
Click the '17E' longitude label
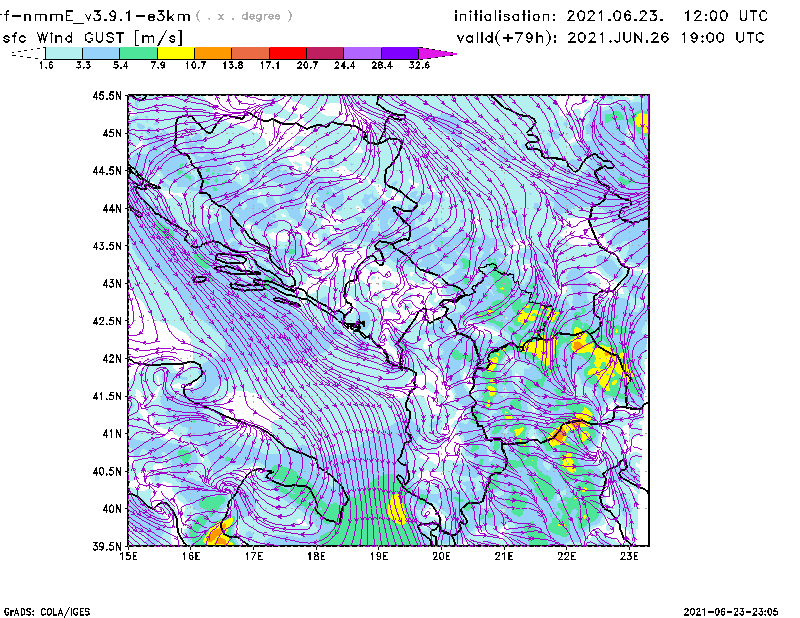(254, 556)
